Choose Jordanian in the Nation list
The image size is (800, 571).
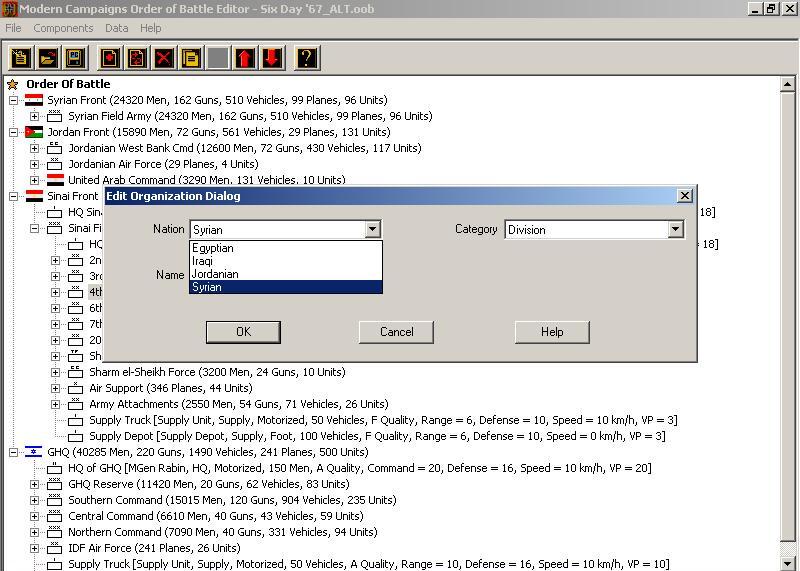click(x=215, y=274)
